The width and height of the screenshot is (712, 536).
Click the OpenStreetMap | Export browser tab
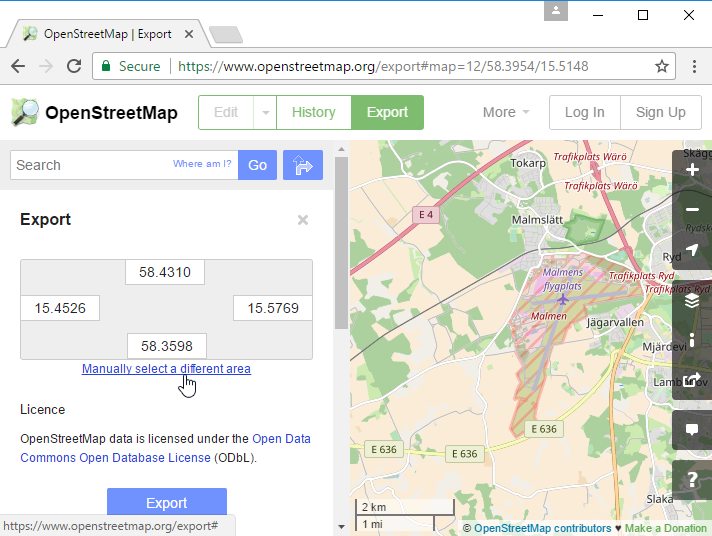pos(108,34)
